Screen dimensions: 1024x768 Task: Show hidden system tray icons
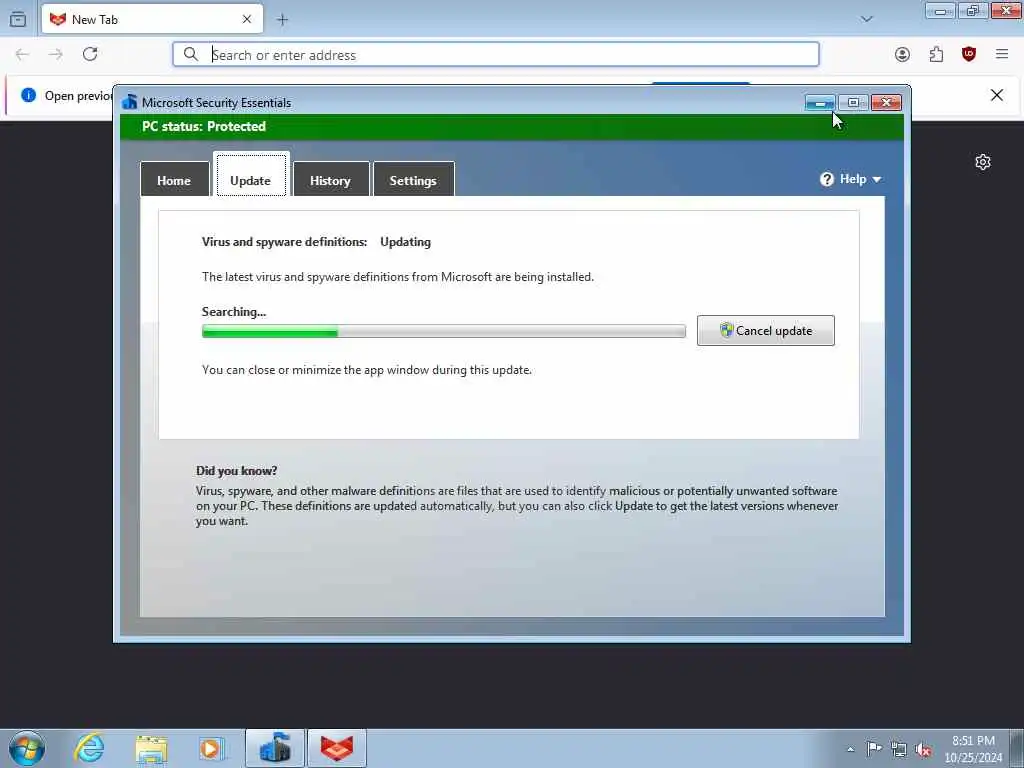click(x=850, y=749)
